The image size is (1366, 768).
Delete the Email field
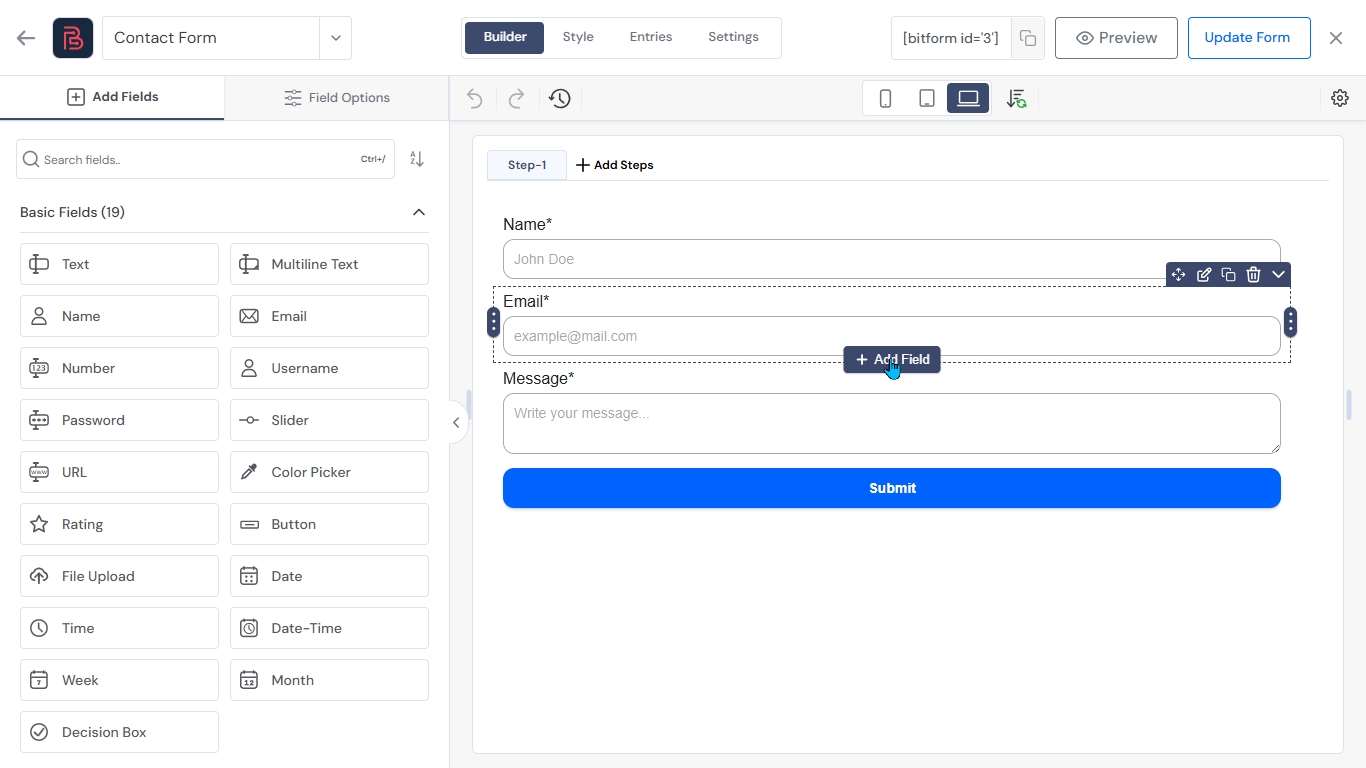pos(1254,275)
